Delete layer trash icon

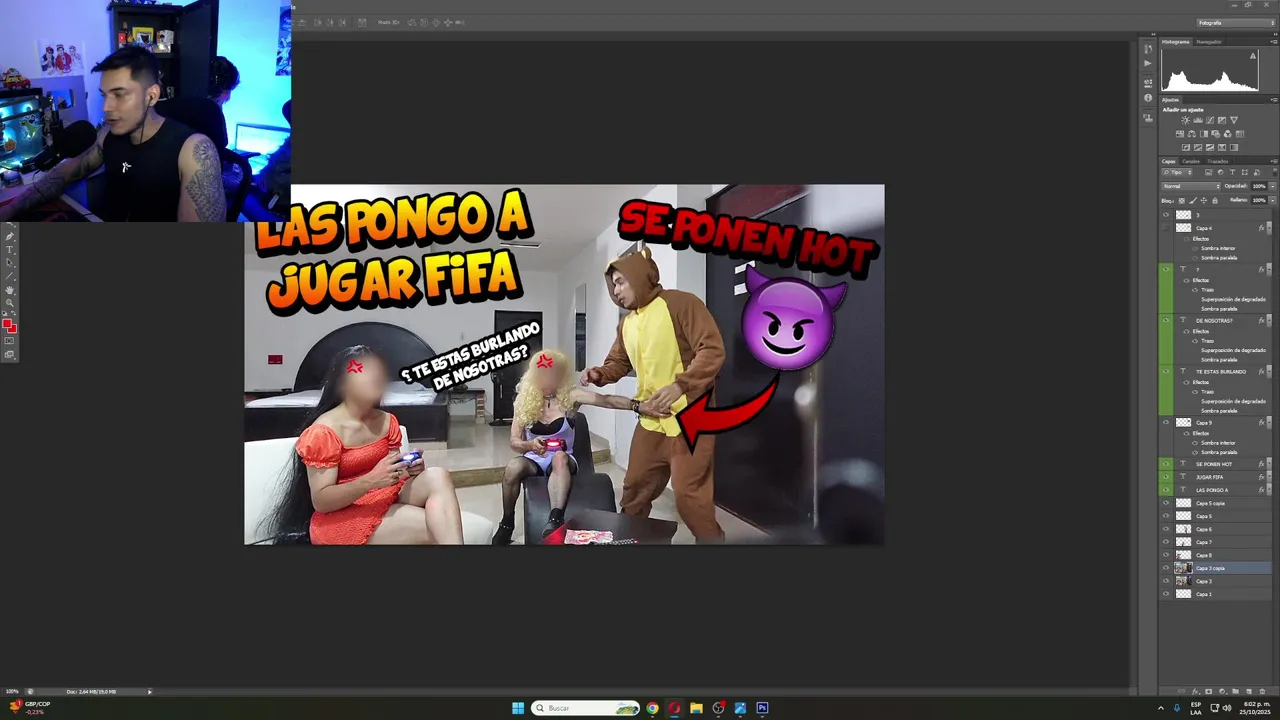(x=1262, y=691)
